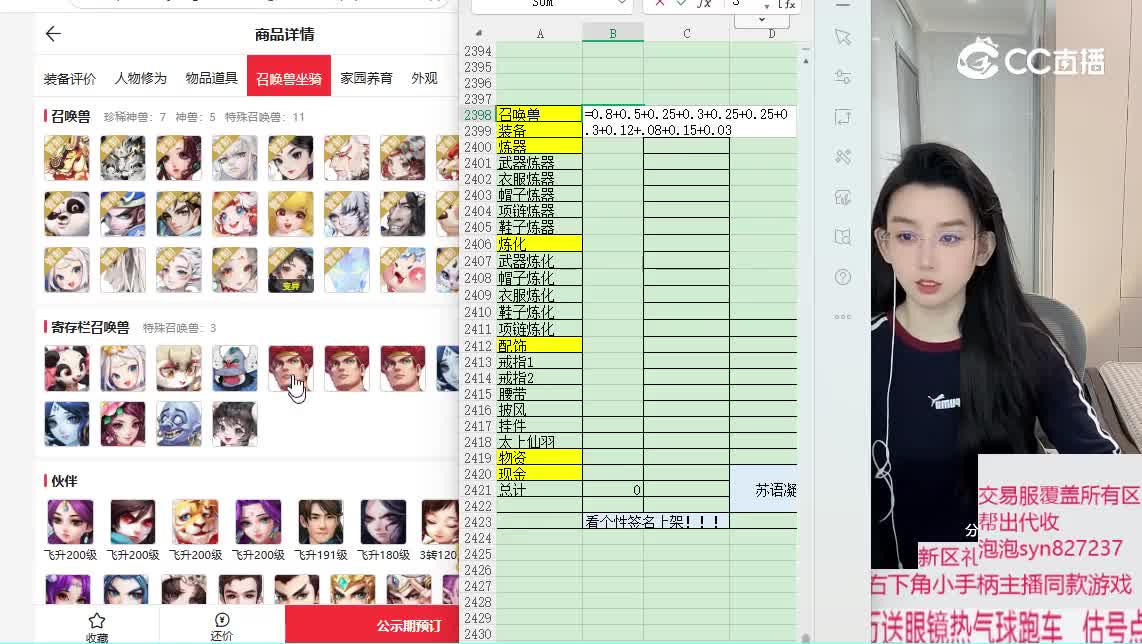The height and width of the screenshot is (644, 1142).
Task: Select row 2394 header
Action: click(x=478, y=51)
